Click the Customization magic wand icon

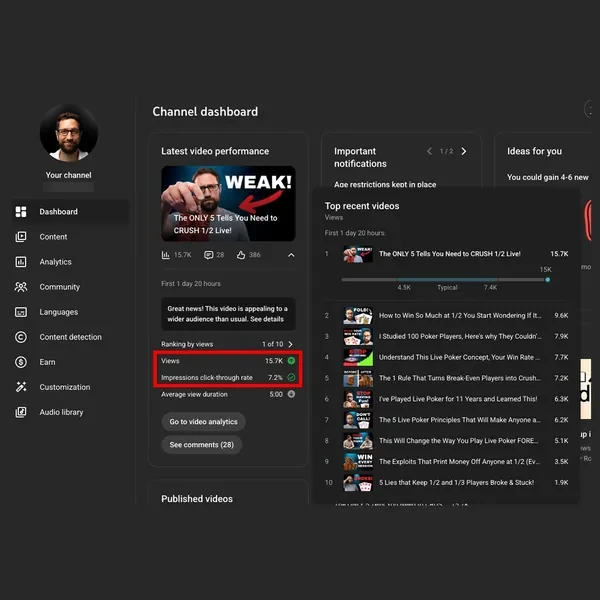tap(21, 387)
